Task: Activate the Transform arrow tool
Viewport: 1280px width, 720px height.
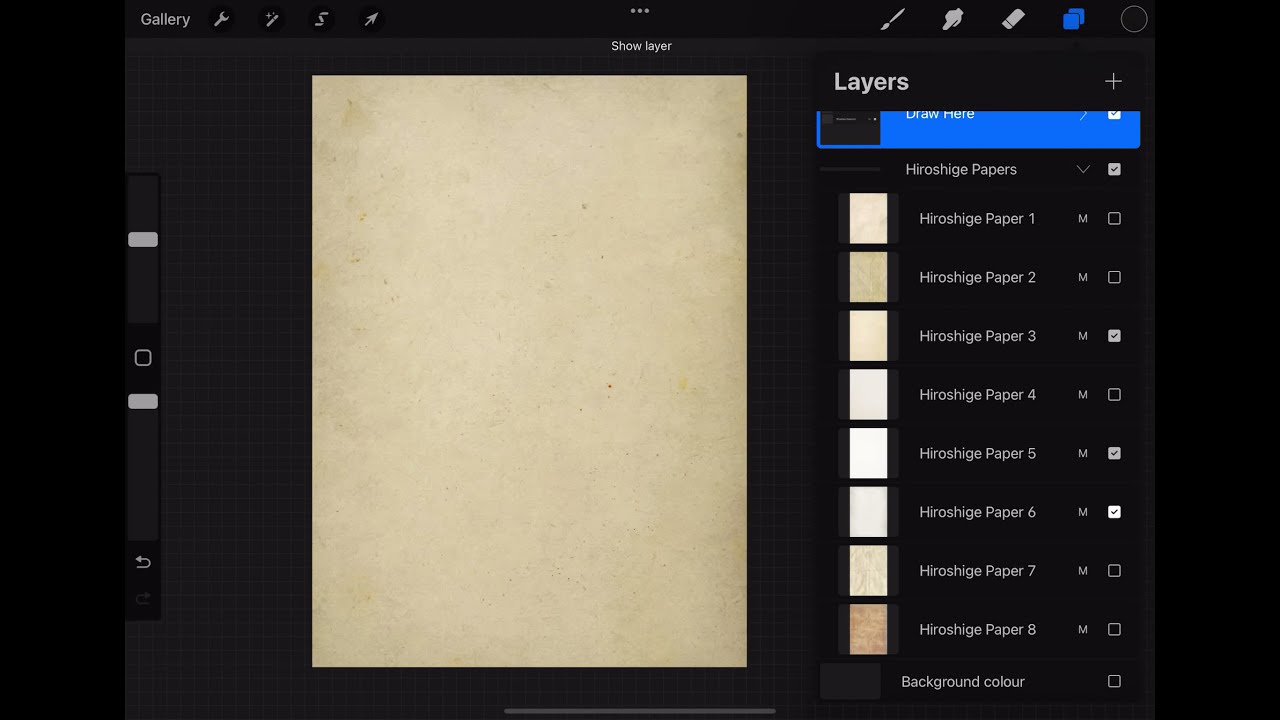Action: 371,19
